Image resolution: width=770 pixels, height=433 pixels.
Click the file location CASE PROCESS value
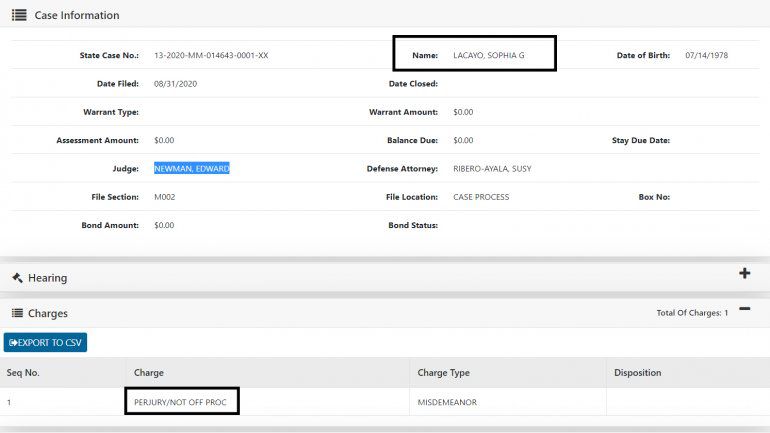(x=481, y=197)
